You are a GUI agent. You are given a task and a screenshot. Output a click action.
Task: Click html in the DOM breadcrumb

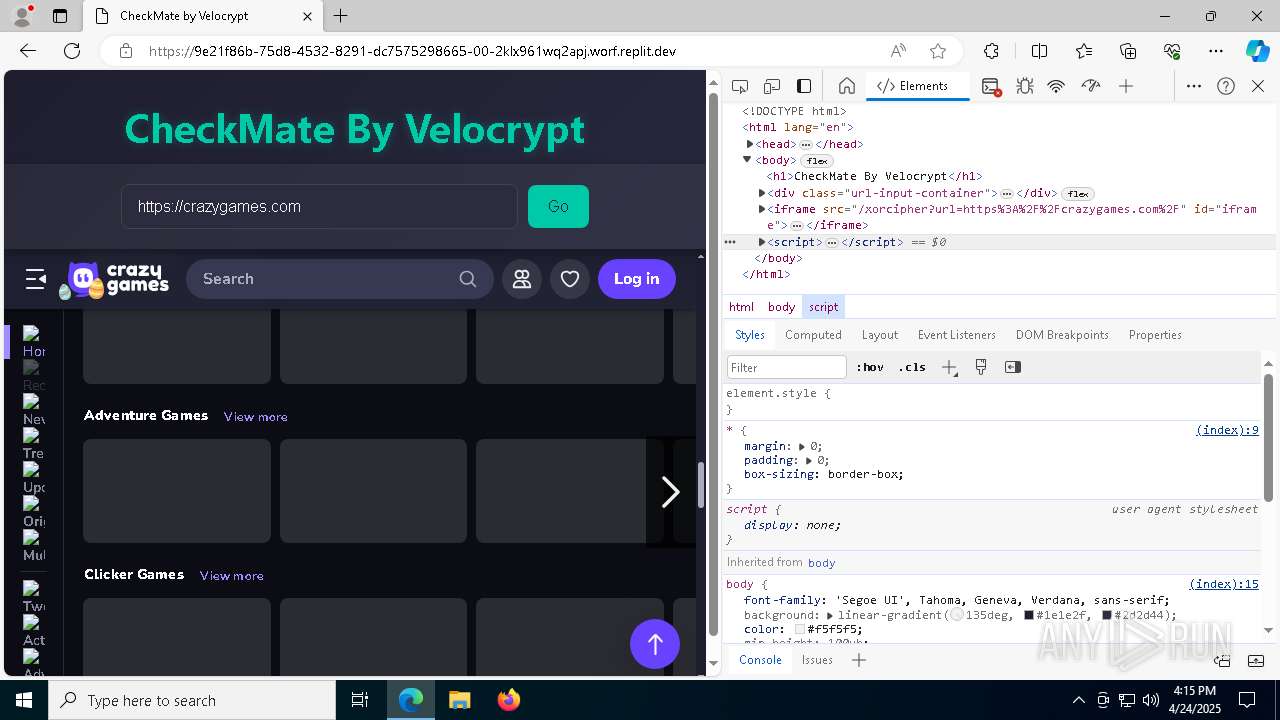741,307
